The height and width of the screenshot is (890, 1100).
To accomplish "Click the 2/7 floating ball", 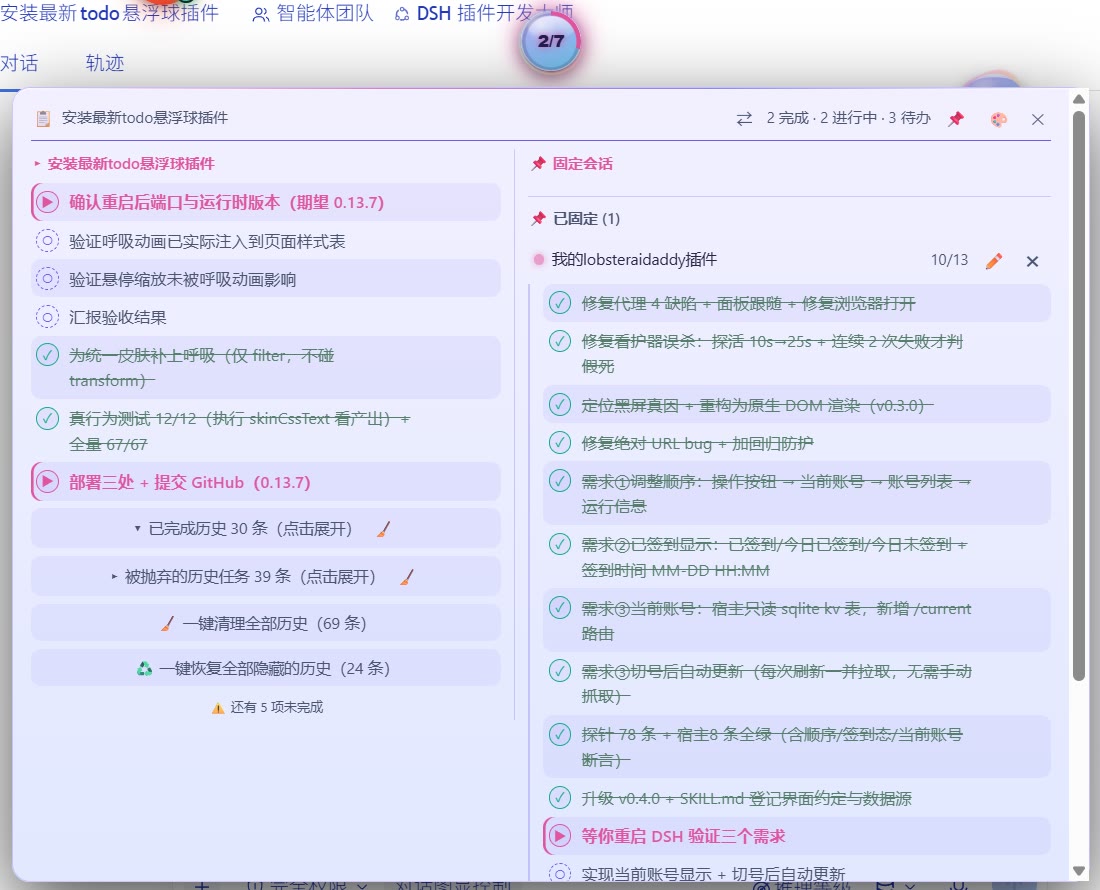I will click(x=551, y=41).
